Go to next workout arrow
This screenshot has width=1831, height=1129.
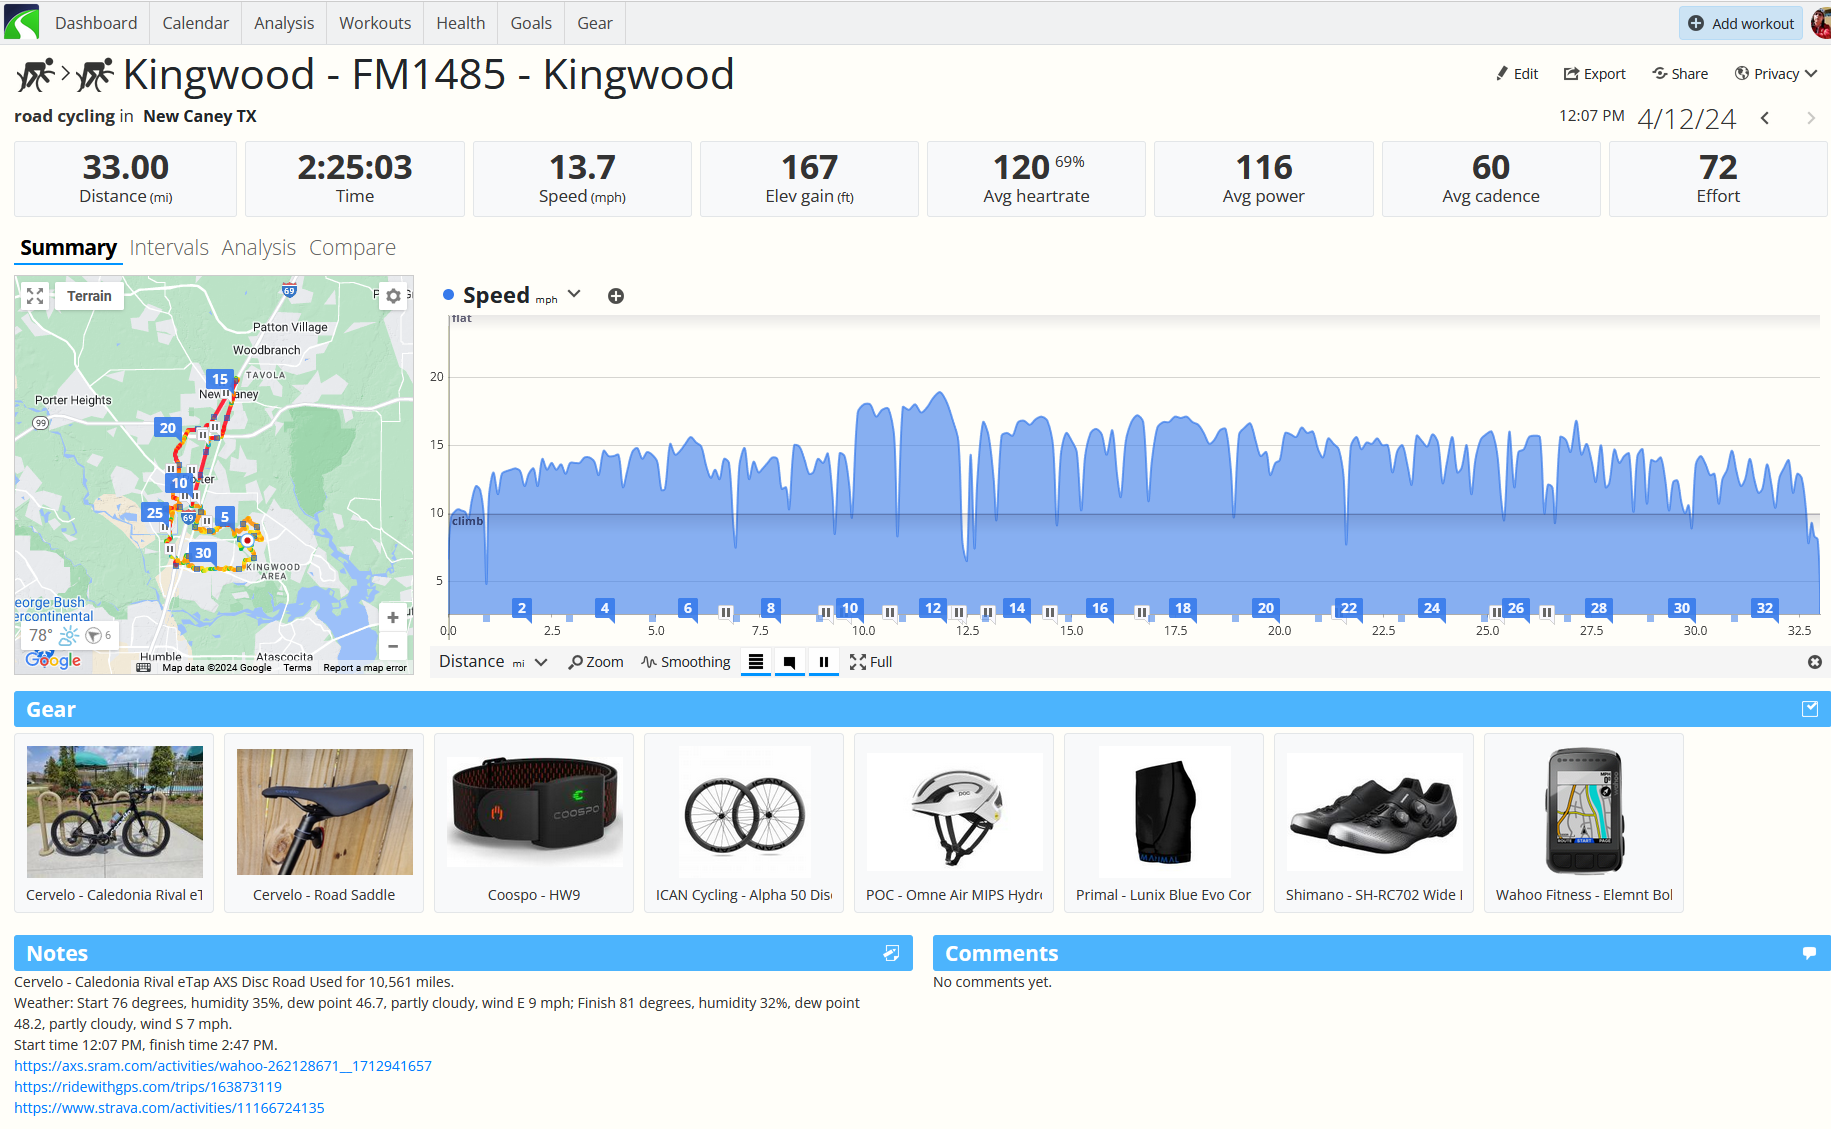(x=1811, y=118)
